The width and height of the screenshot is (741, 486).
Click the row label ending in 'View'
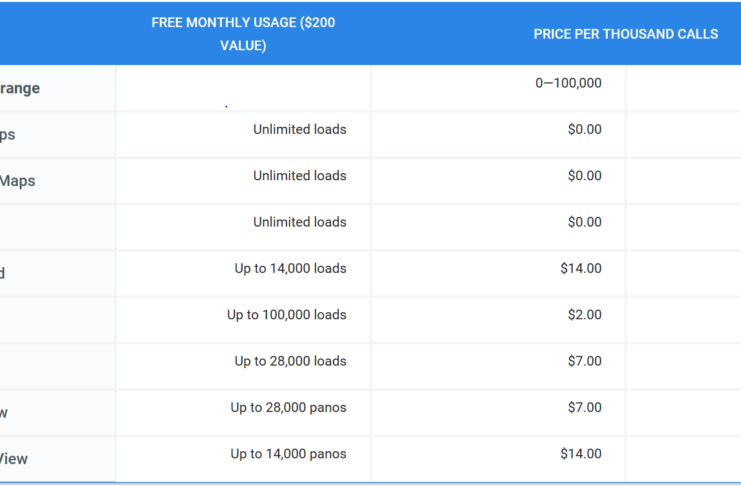(x=14, y=459)
